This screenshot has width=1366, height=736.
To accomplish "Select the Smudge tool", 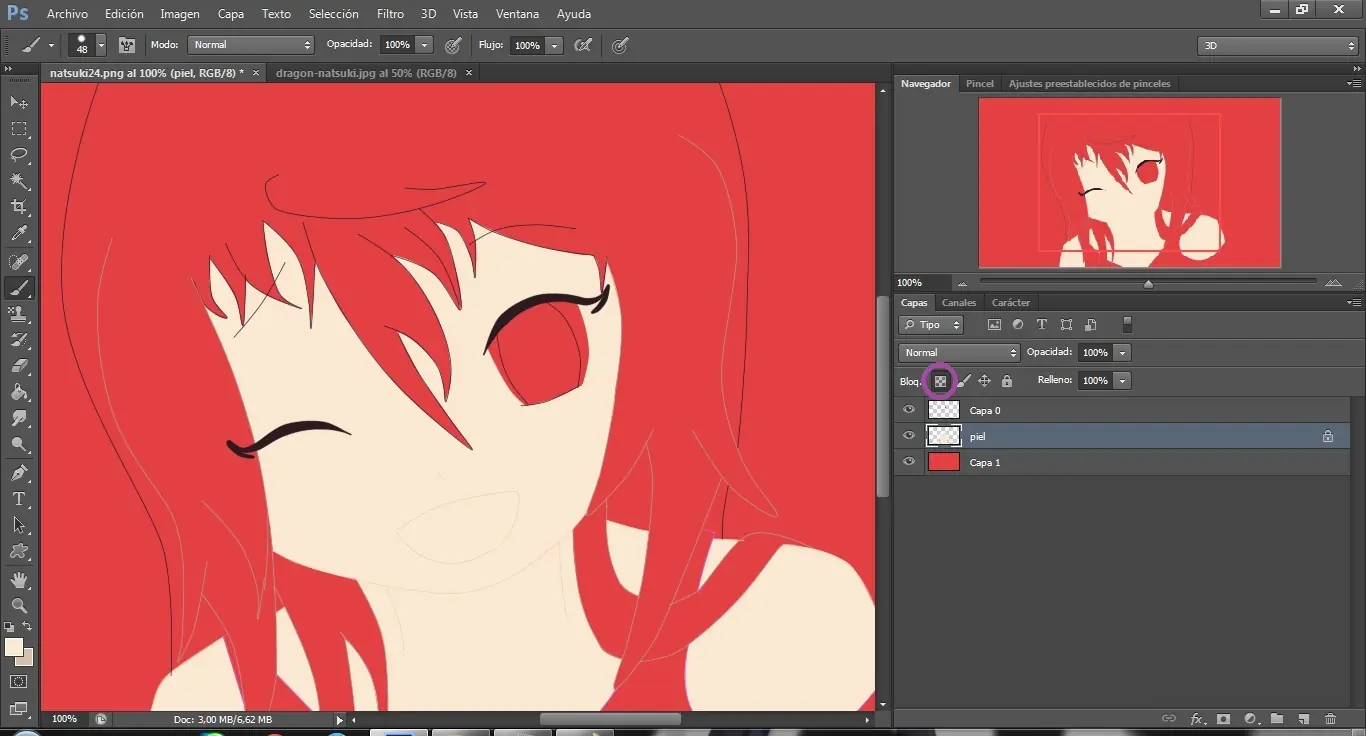I will click(x=19, y=418).
